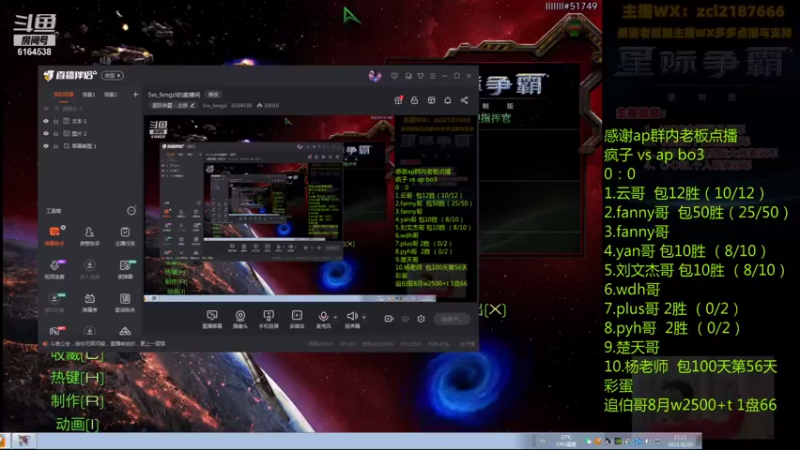This screenshot has width=800, height=450.
Task: Open the notification bell in the header
Action: coord(447,100)
